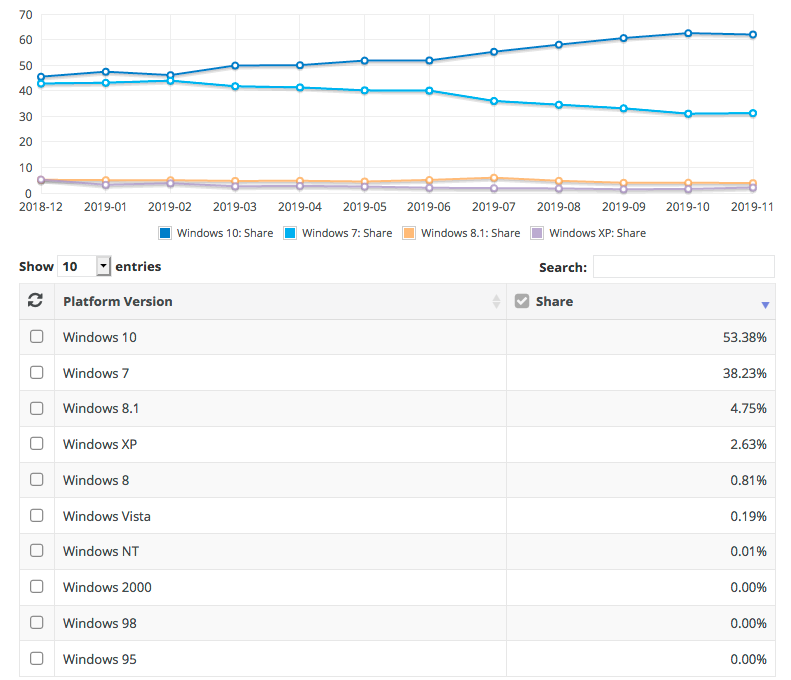This screenshot has width=791, height=680.
Task: Select the Windows XP platform name
Action: tap(100, 444)
